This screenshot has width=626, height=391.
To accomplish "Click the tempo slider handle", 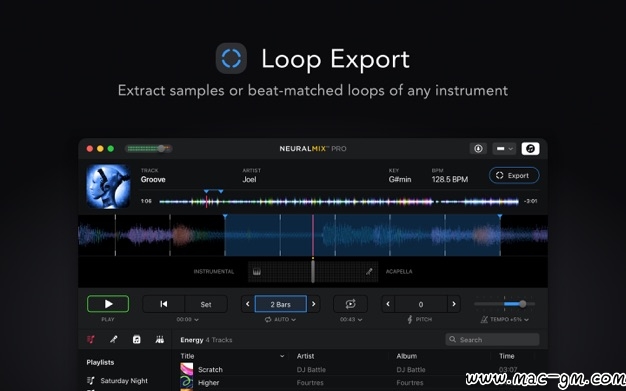I will pos(522,304).
